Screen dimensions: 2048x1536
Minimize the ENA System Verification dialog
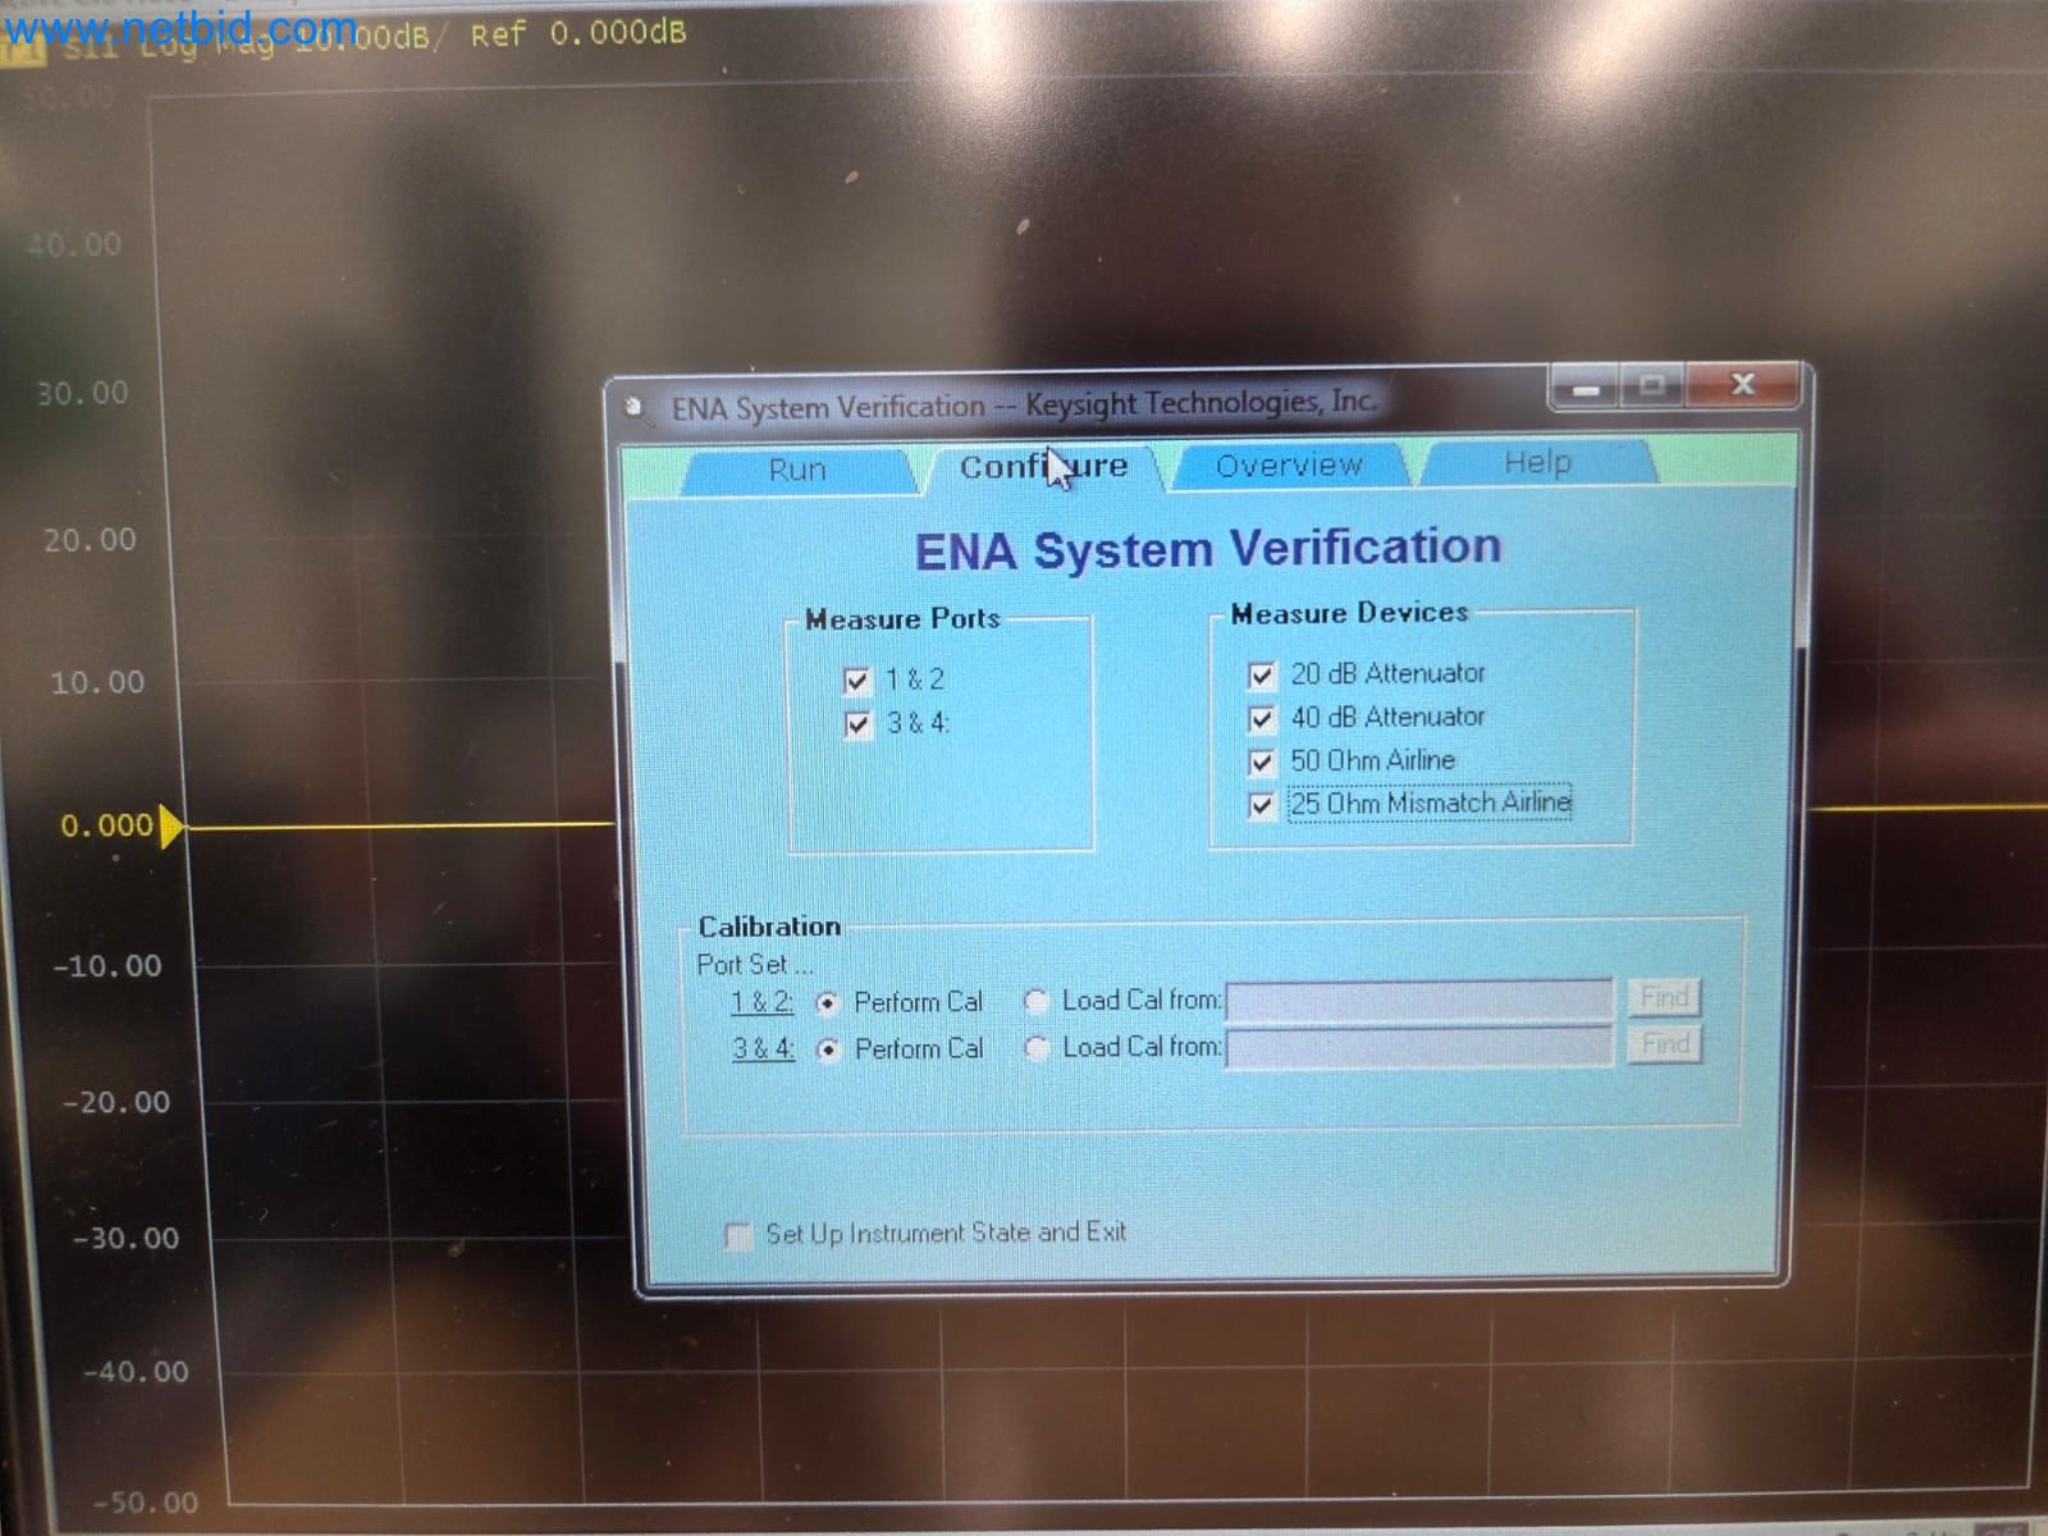1586,388
